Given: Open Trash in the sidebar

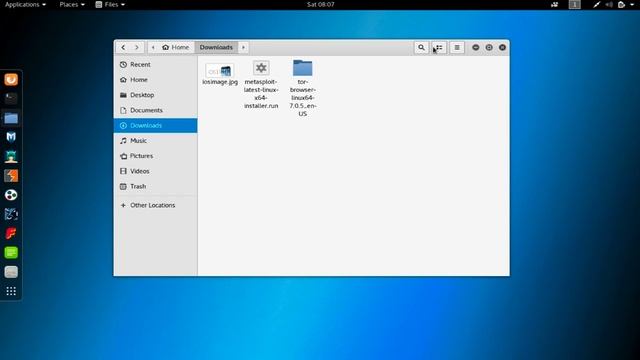Looking at the screenshot, I should coord(156,186).
